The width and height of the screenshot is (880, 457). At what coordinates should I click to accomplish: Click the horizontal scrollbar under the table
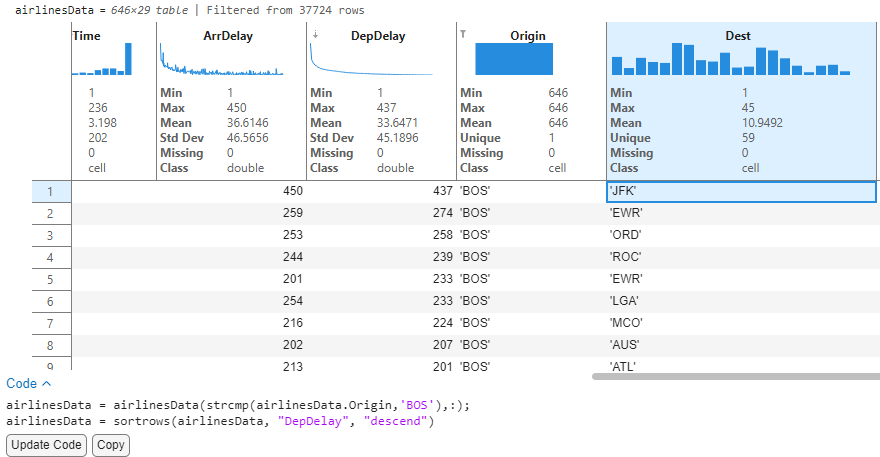pyautogui.click(x=735, y=376)
